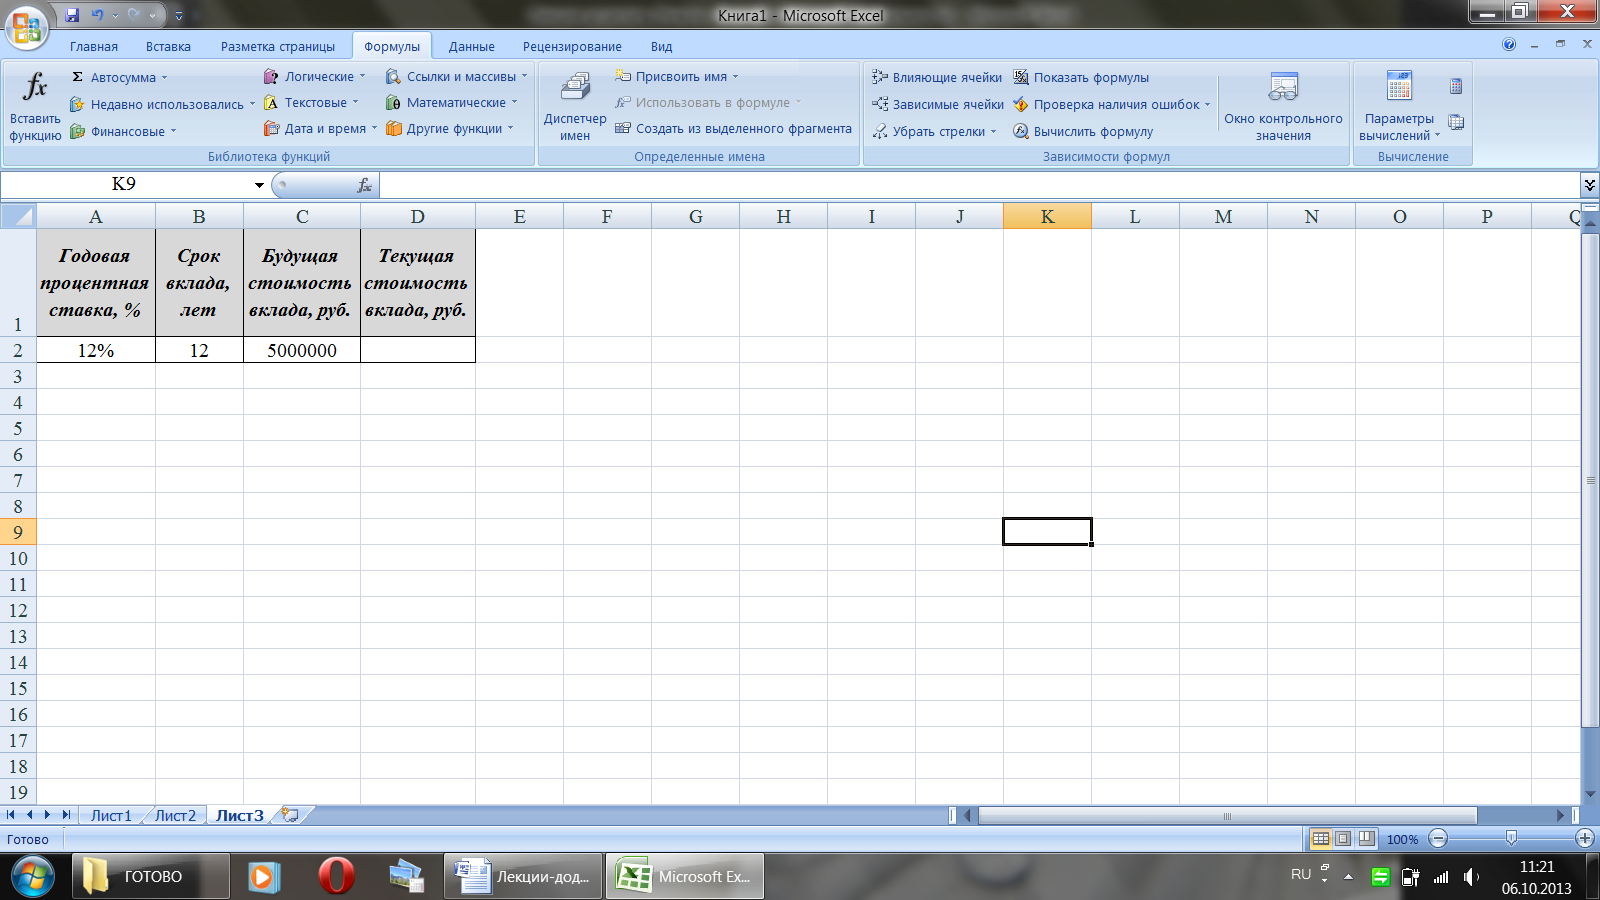Click the Insert Function fx button in ribbon
1600x900 pixels.
point(35,104)
